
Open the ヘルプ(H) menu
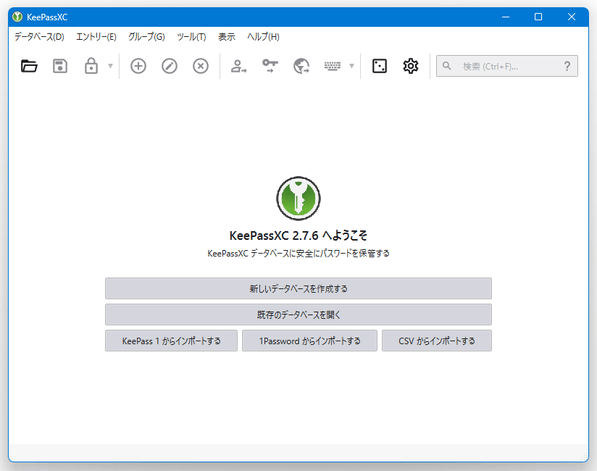263,37
